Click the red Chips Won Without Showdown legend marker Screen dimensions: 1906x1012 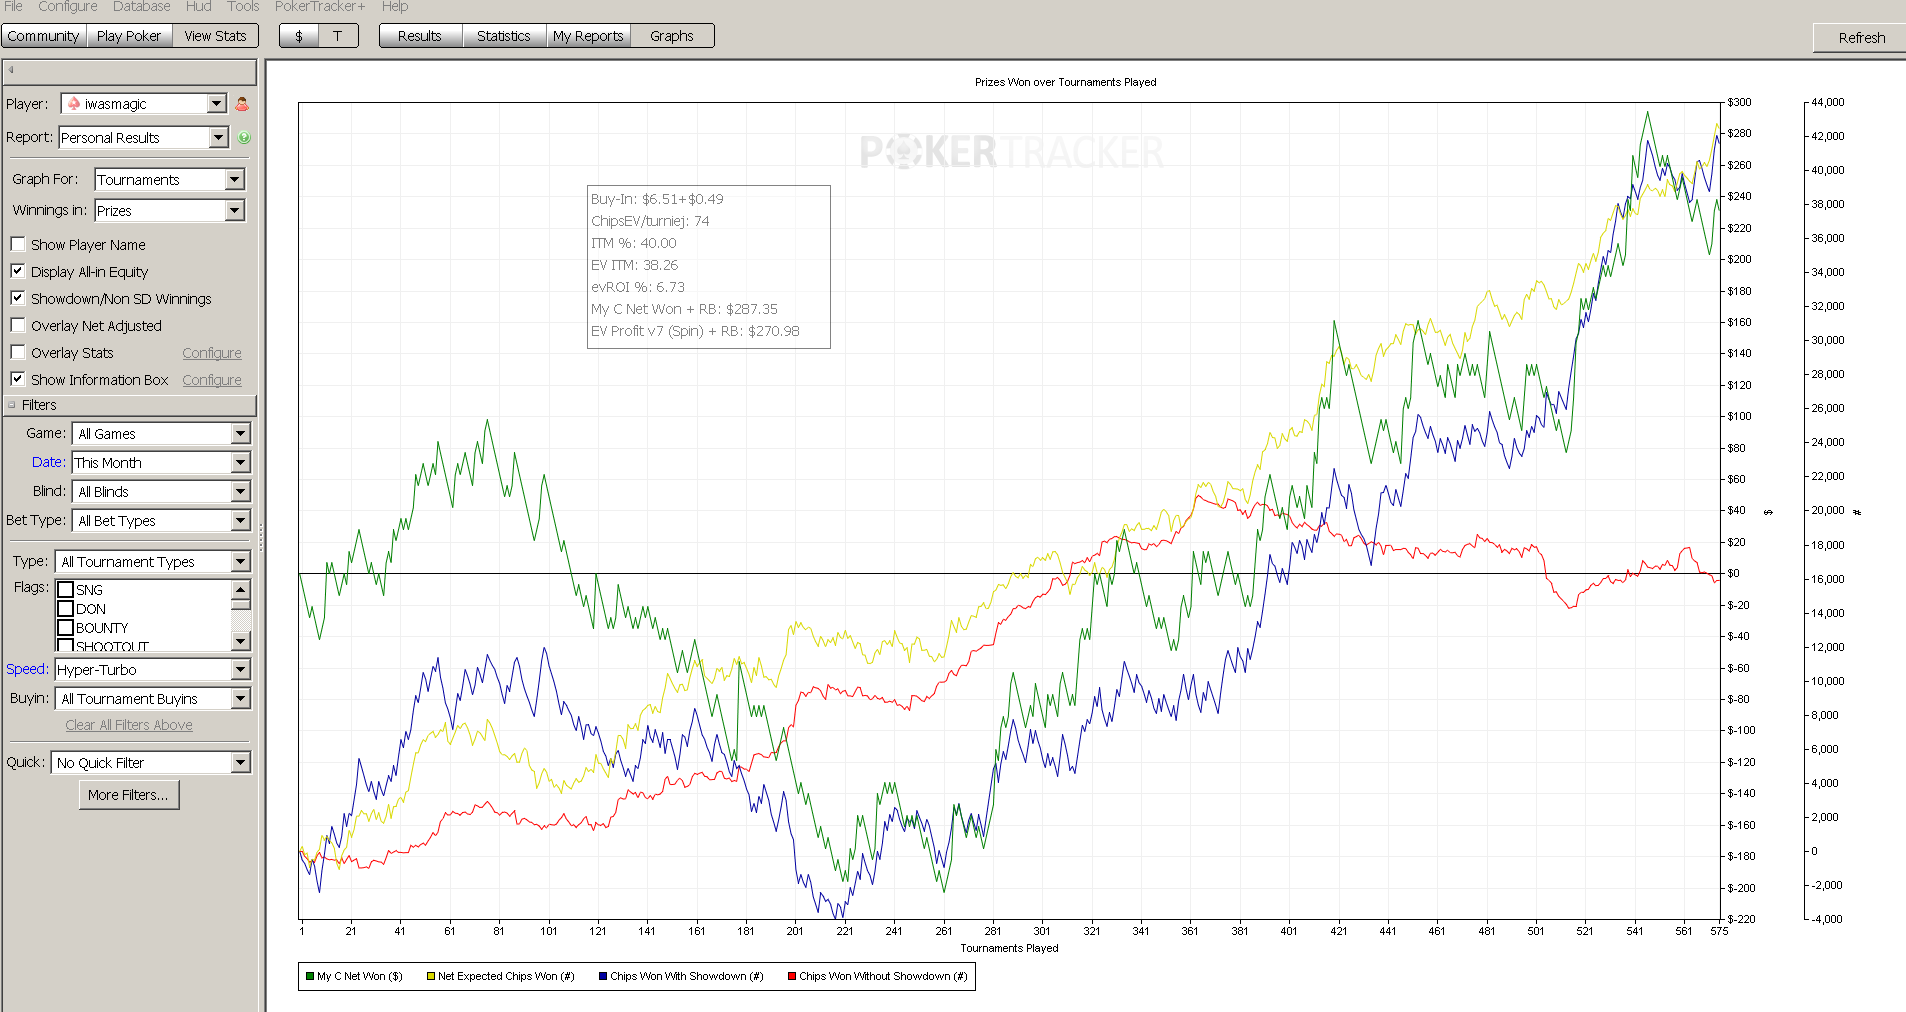coord(792,976)
